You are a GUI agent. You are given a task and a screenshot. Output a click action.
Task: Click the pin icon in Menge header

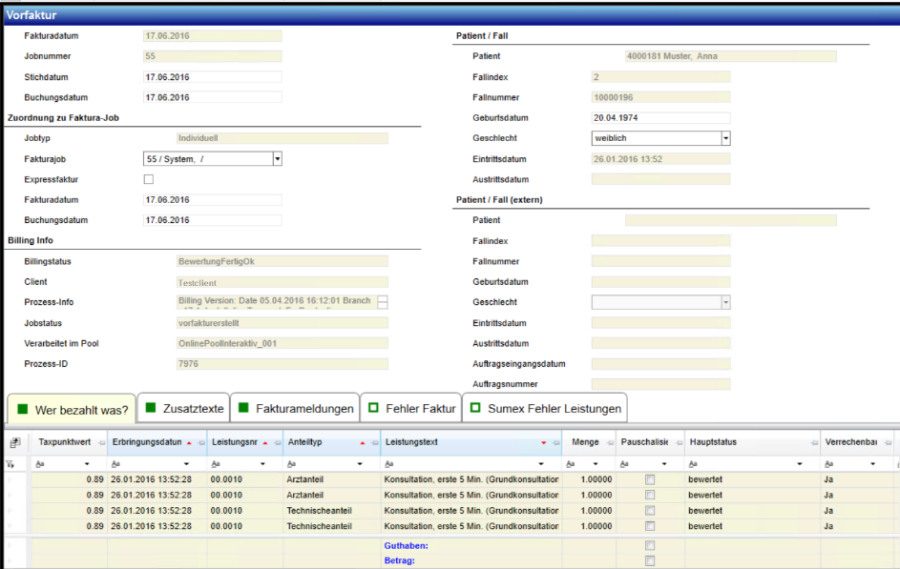609,442
